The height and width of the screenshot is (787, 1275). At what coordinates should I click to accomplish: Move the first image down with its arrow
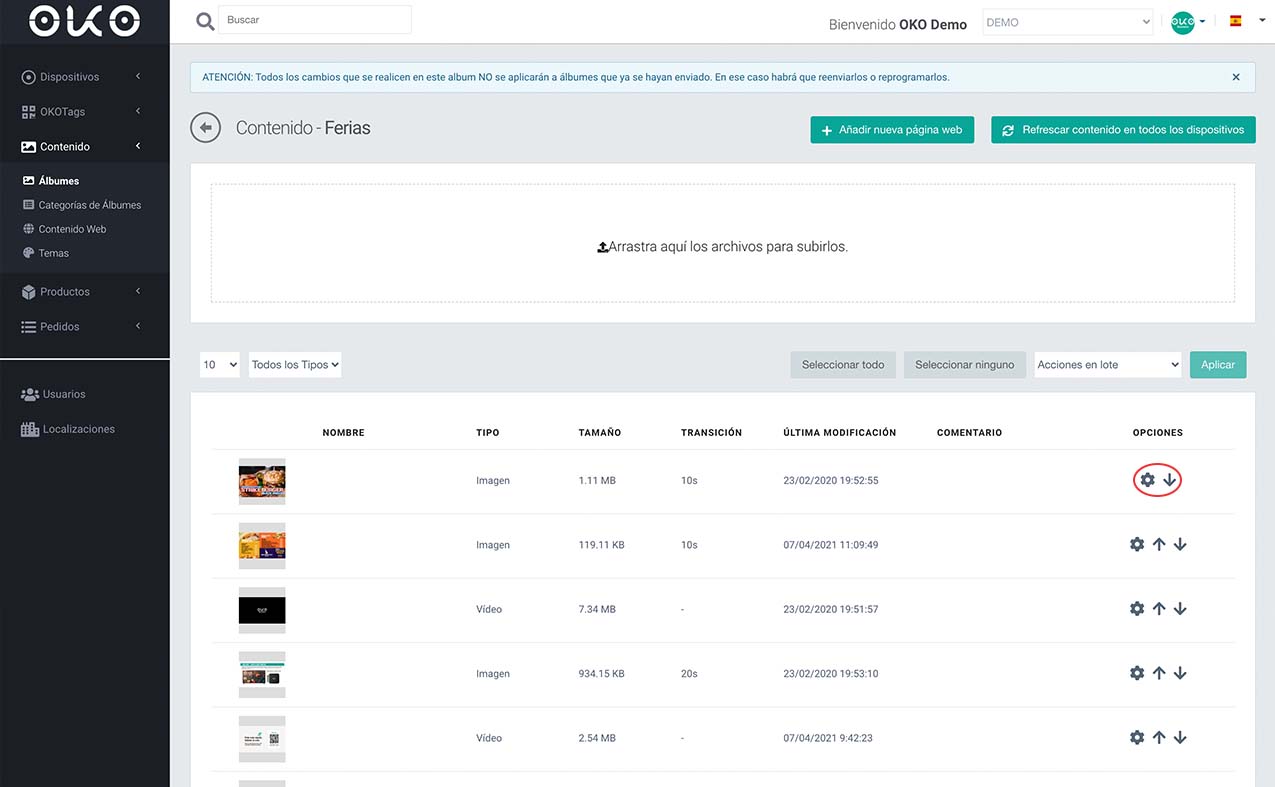pyautogui.click(x=1169, y=480)
